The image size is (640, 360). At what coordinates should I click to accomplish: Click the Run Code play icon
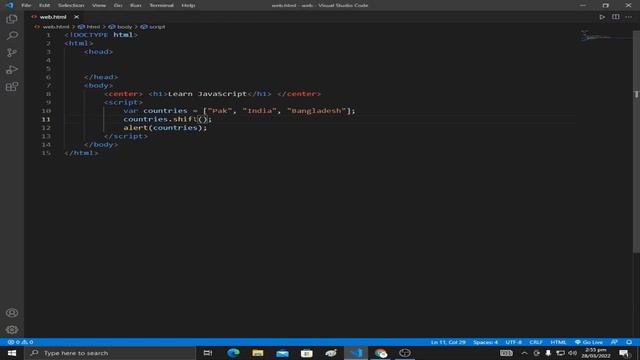602,17
